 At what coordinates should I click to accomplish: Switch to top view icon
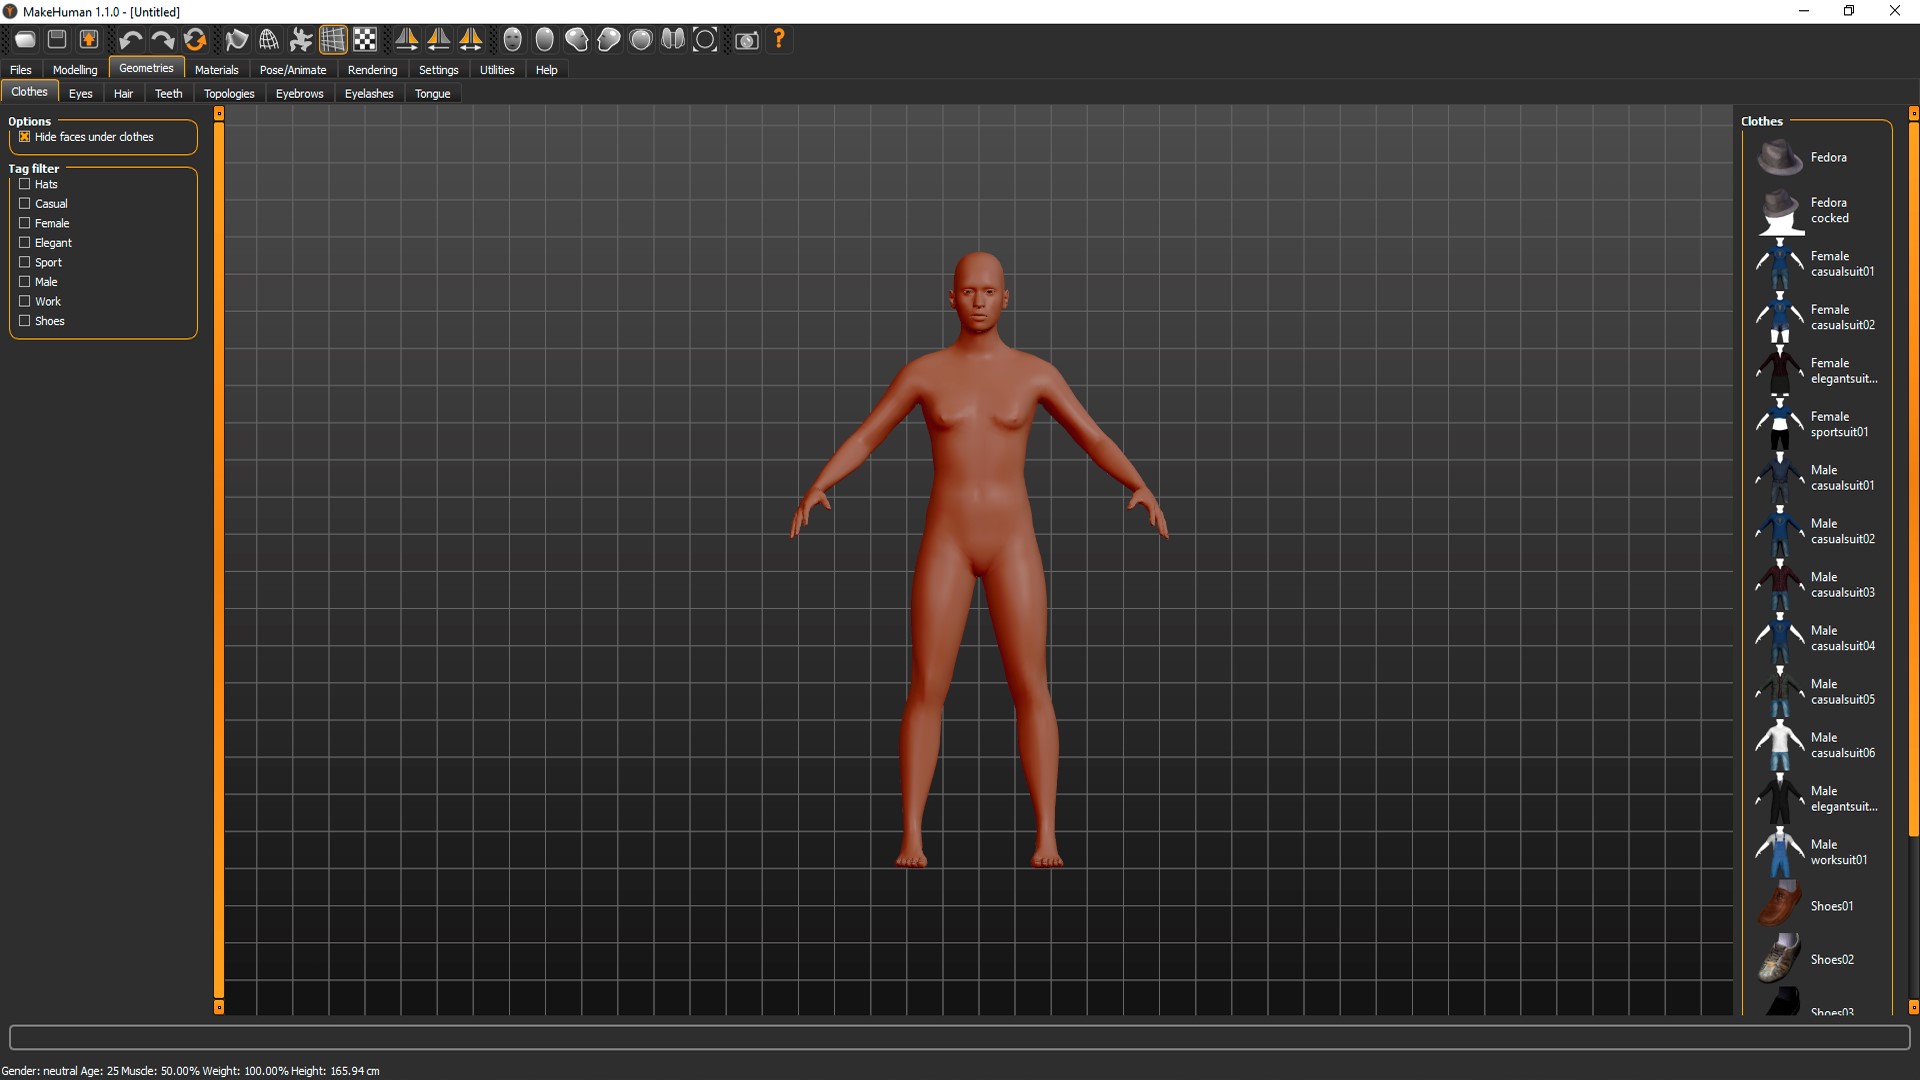(641, 40)
